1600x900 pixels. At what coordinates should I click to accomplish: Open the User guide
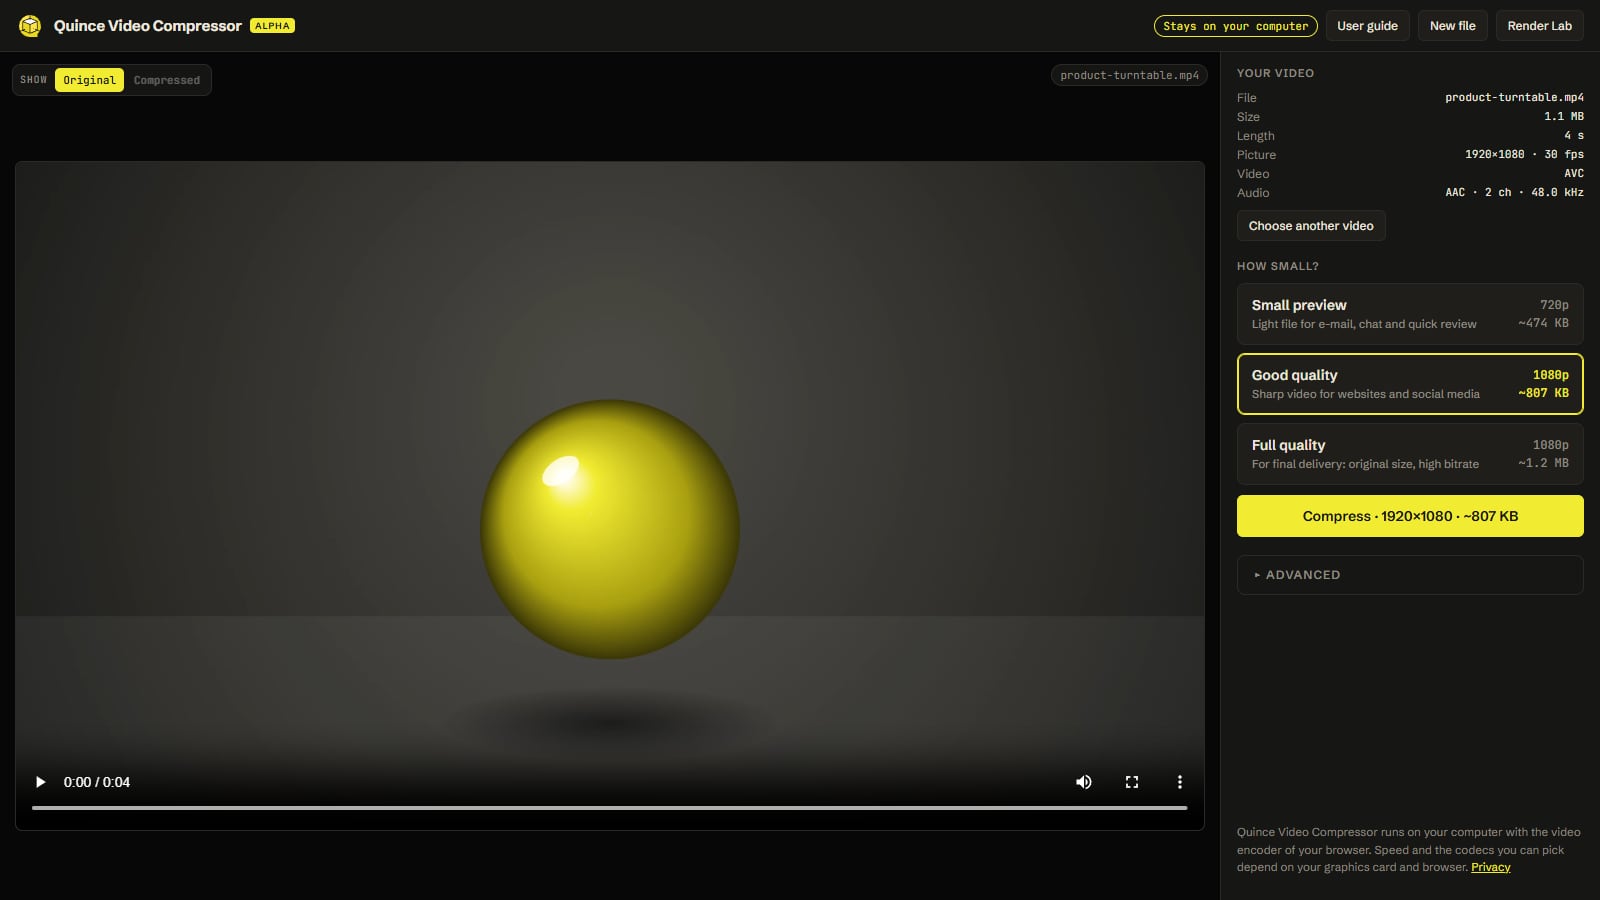coord(1367,26)
